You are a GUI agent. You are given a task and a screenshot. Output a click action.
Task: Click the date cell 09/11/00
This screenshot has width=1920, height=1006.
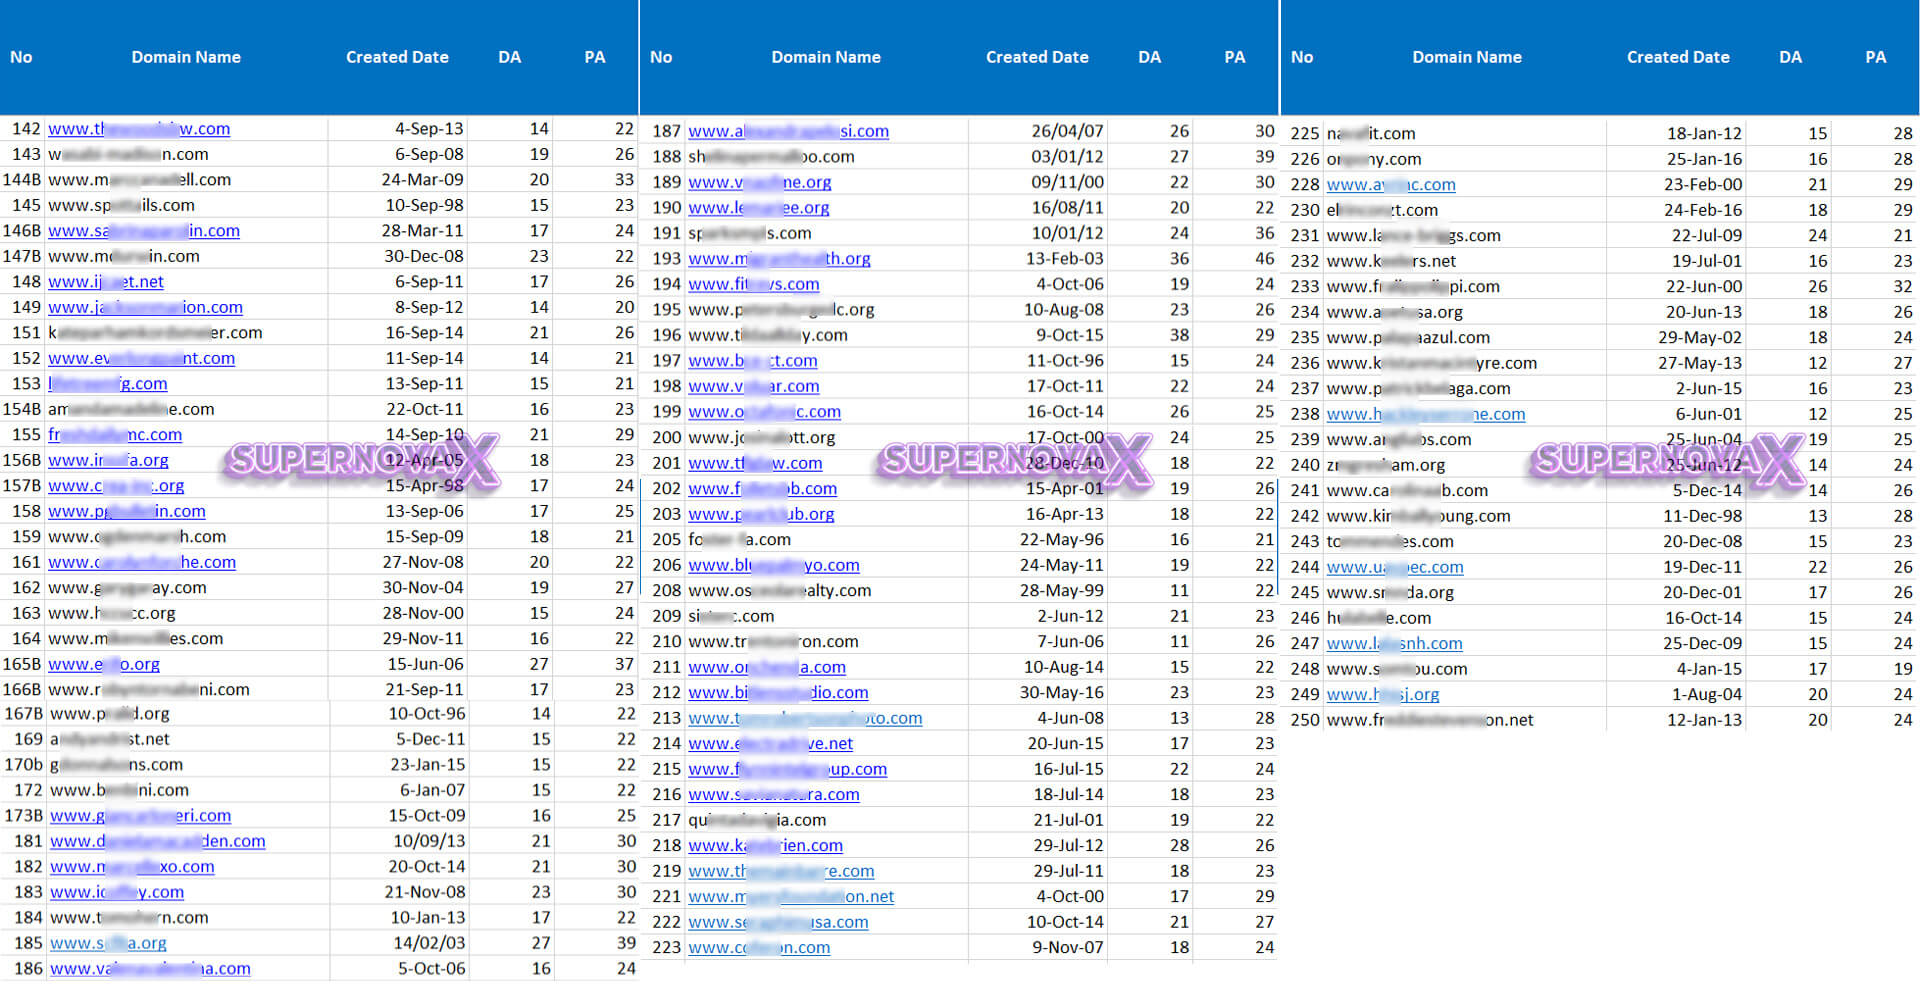[x=1067, y=183]
